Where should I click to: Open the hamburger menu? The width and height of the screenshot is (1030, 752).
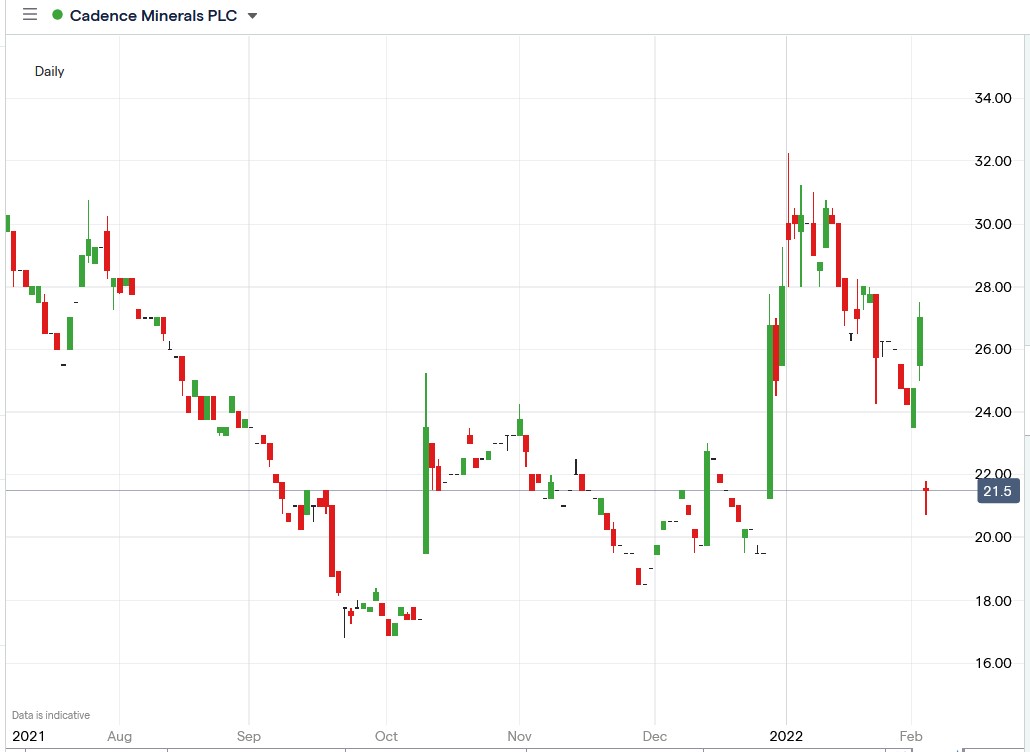pos(29,15)
